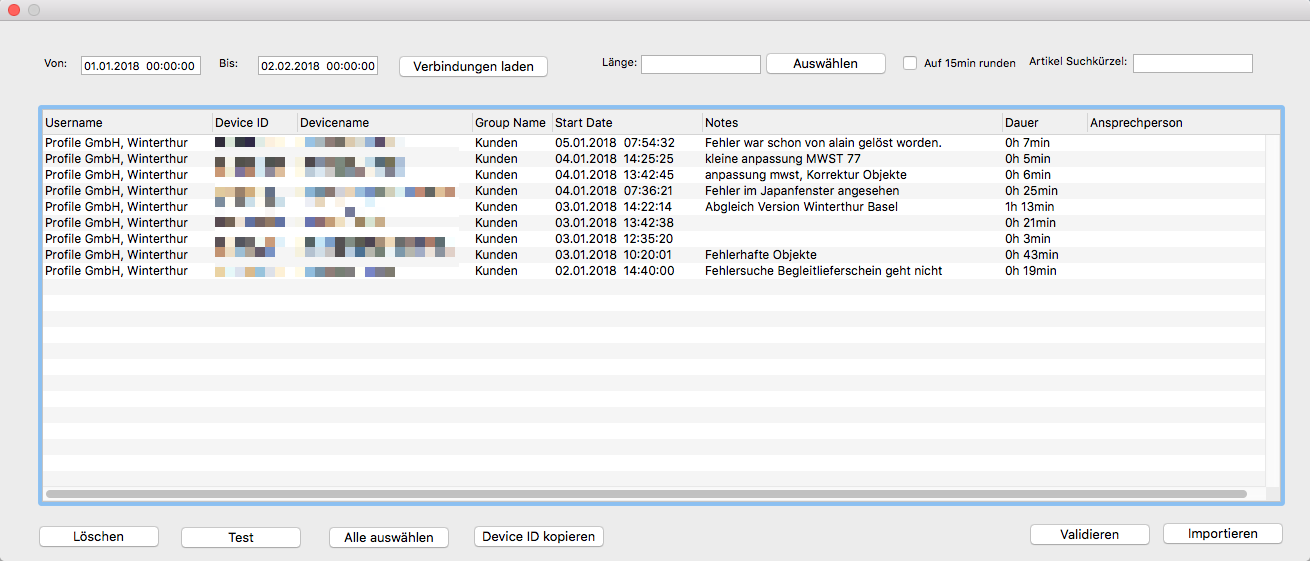Click the Test button
Screen dimensions: 1310x561
click(240, 537)
